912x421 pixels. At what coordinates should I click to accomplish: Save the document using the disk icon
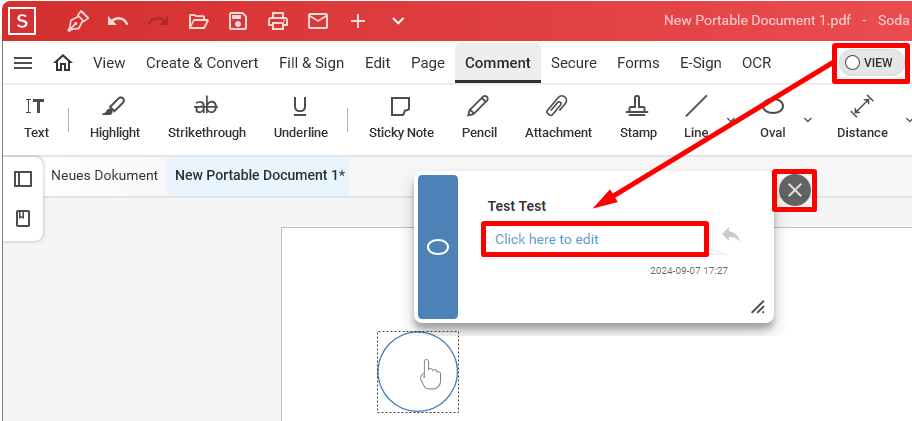238,22
